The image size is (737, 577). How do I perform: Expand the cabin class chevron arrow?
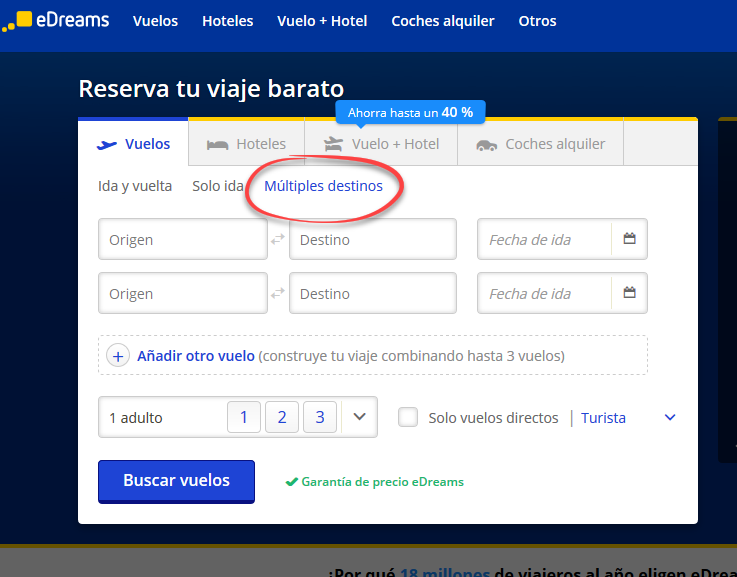(670, 417)
